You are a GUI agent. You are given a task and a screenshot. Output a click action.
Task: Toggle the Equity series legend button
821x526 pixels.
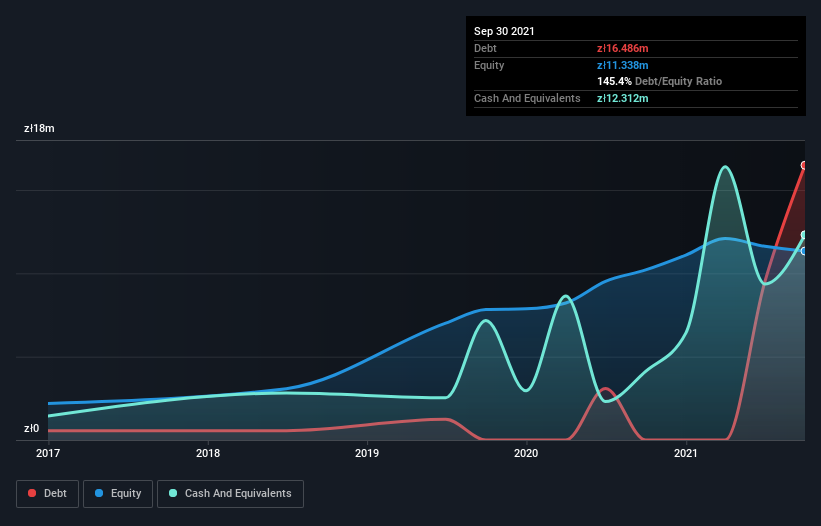tap(118, 494)
